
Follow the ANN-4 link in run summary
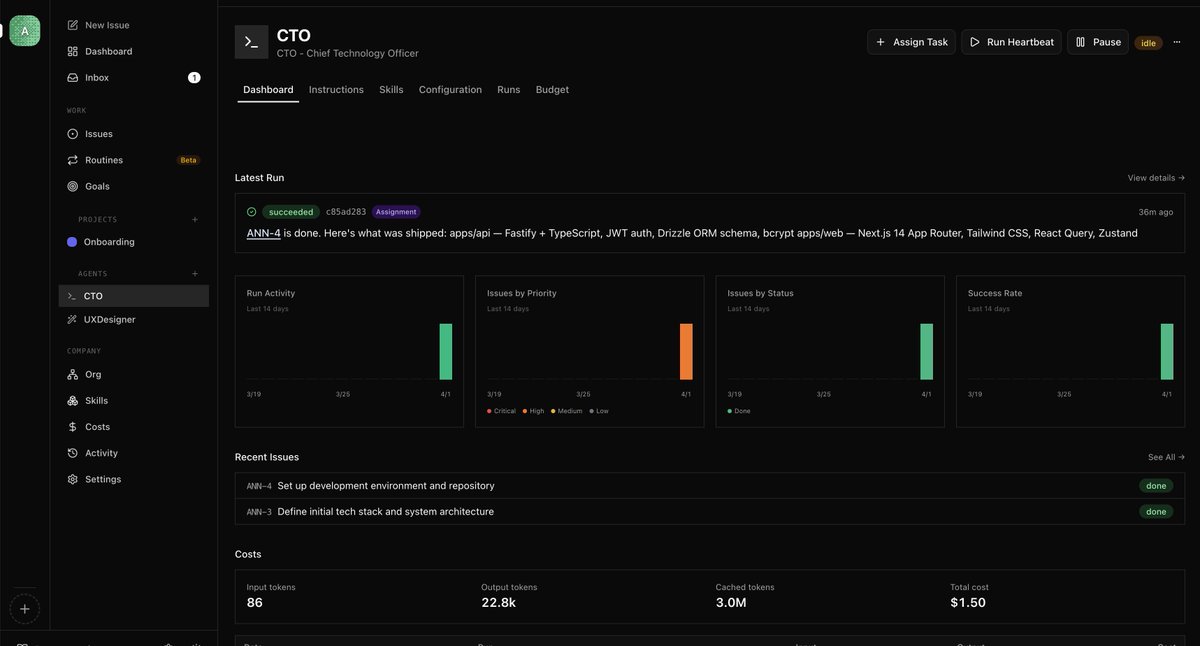pos(263,233)
